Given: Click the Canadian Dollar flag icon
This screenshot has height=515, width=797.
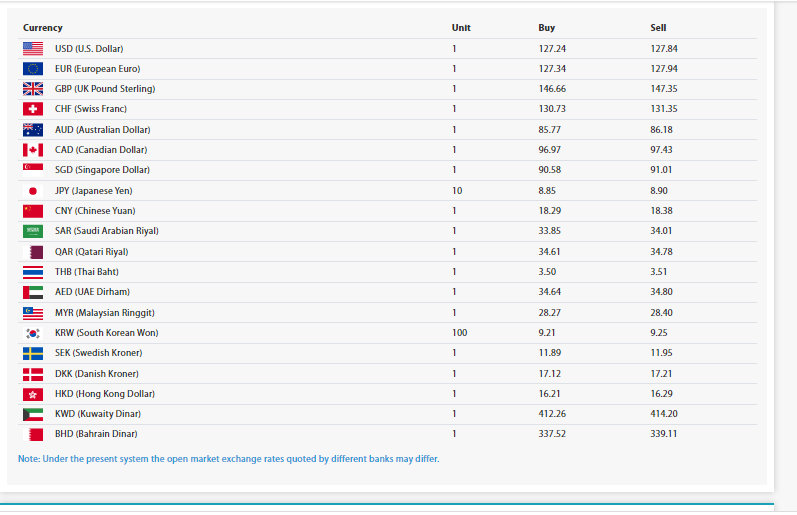Looking at the screenshot, I should pos(33,150).
